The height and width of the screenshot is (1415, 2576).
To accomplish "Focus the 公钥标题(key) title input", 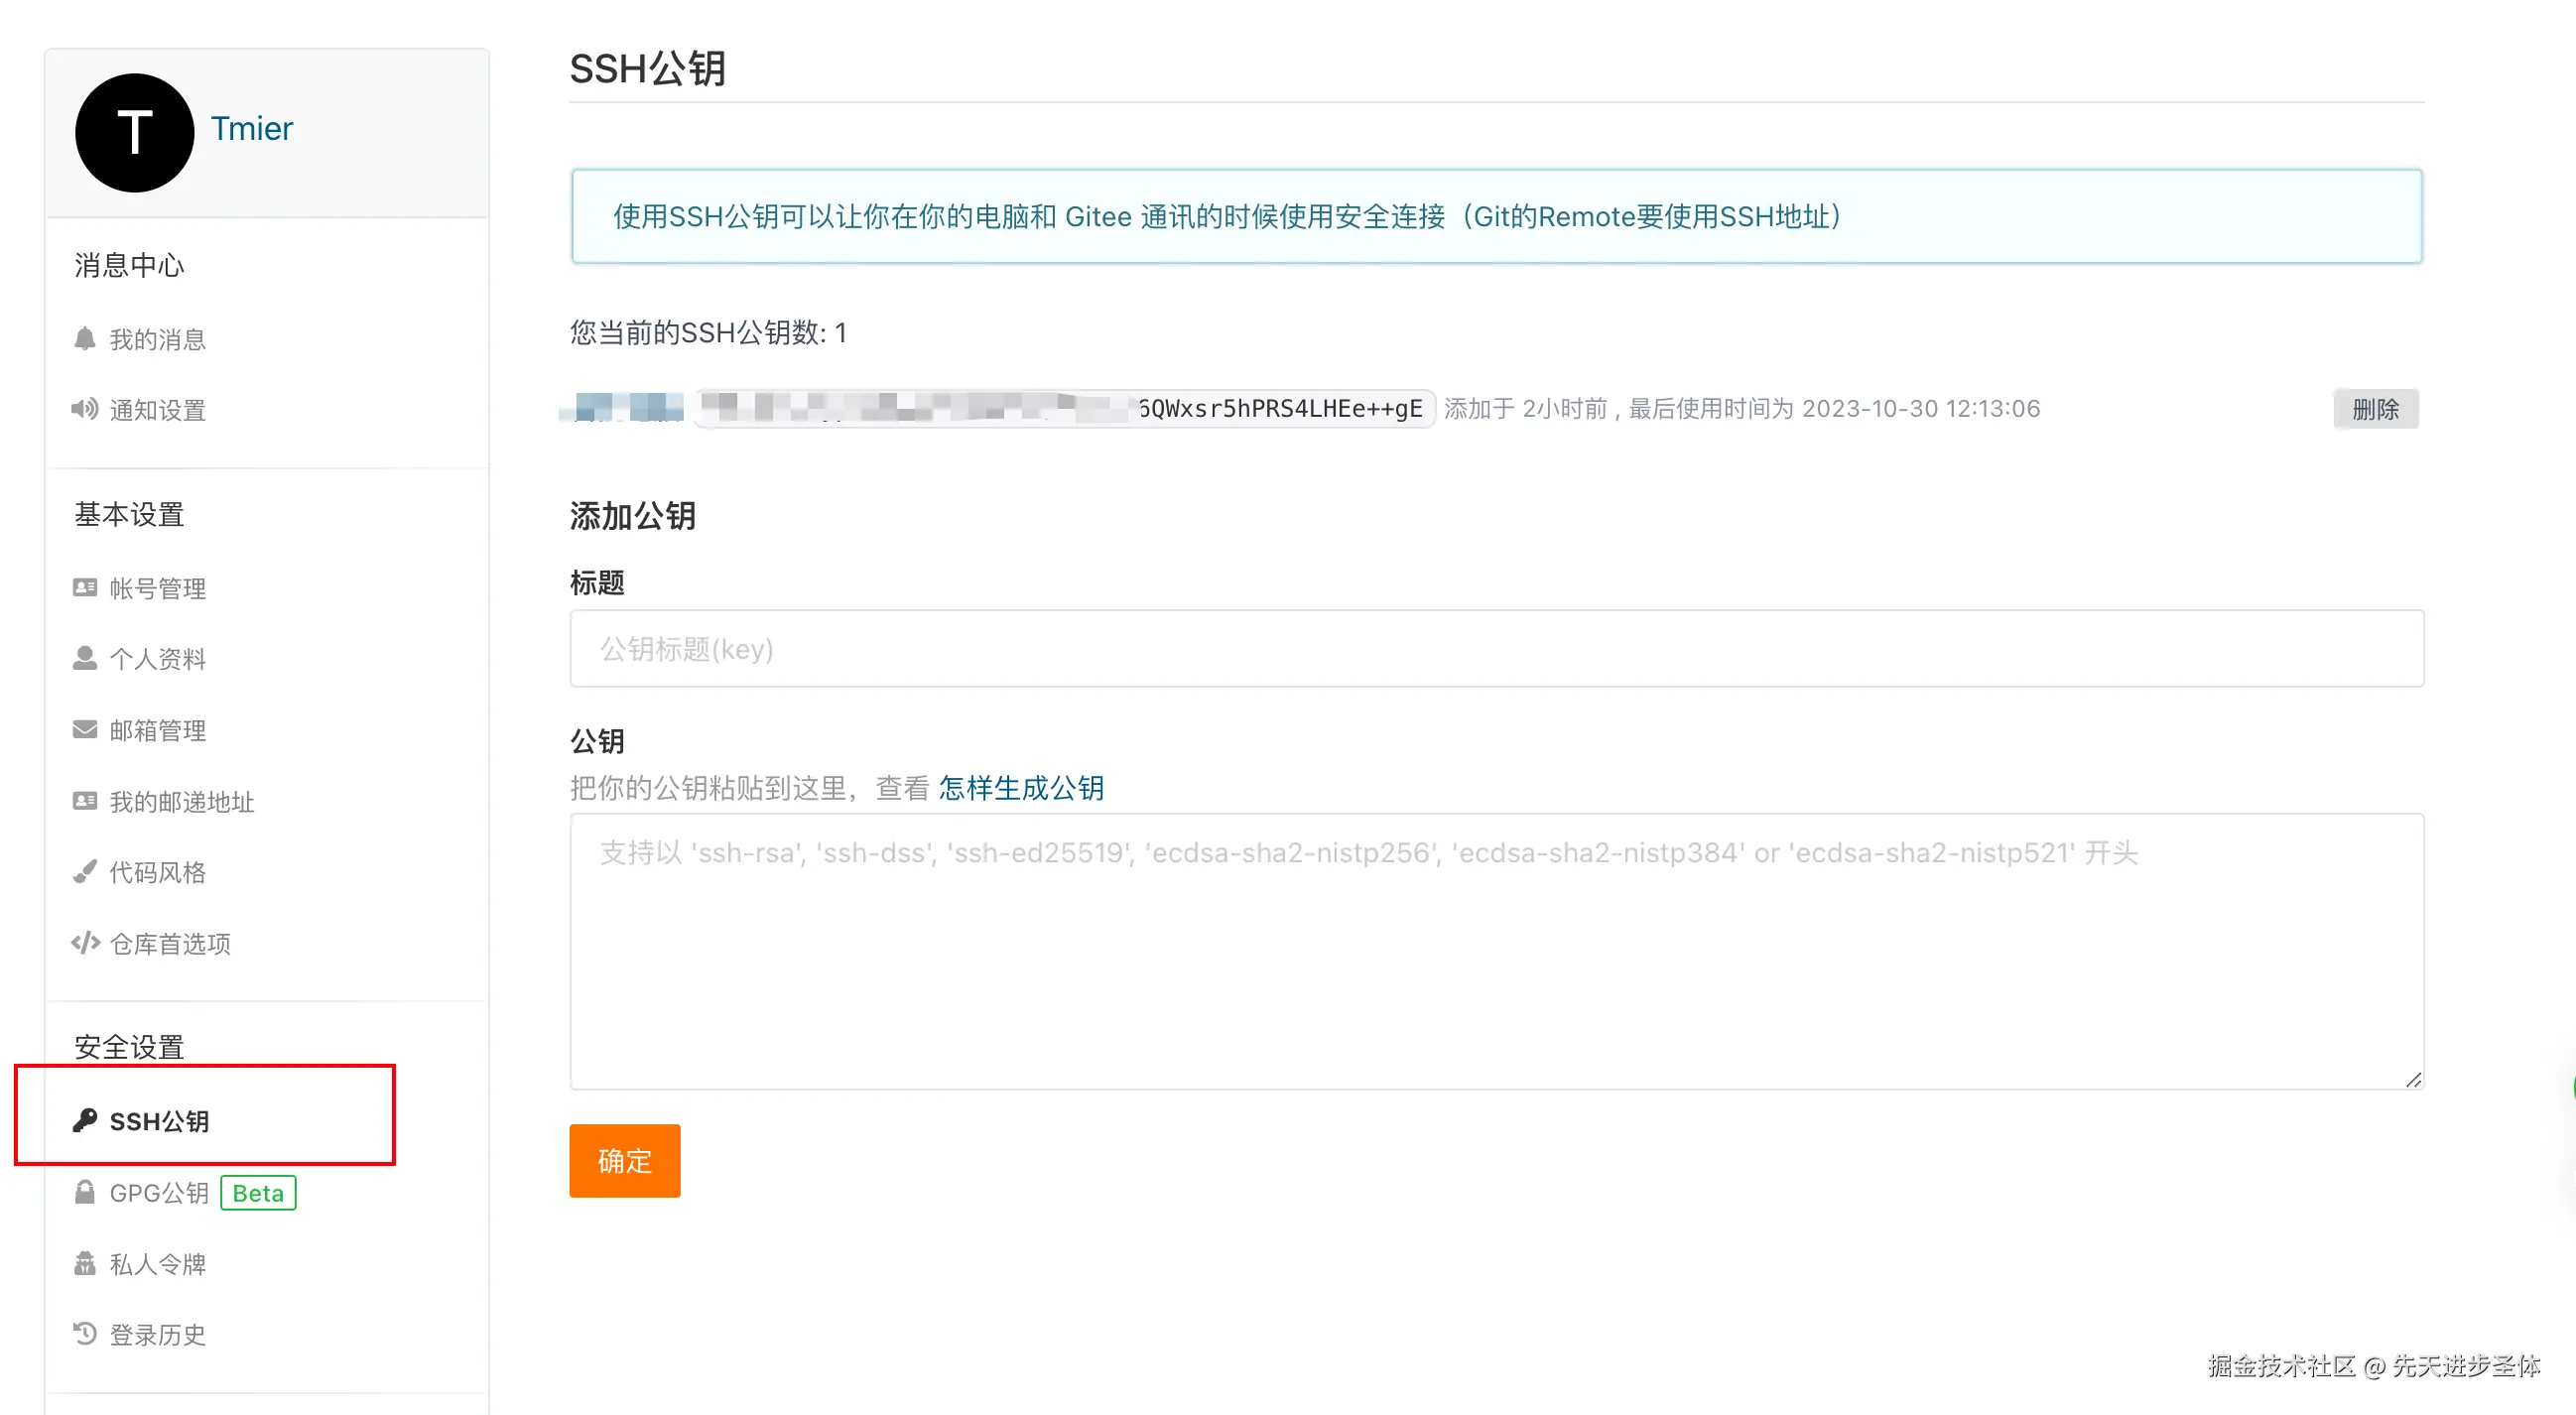I will tap(1495, 649).
